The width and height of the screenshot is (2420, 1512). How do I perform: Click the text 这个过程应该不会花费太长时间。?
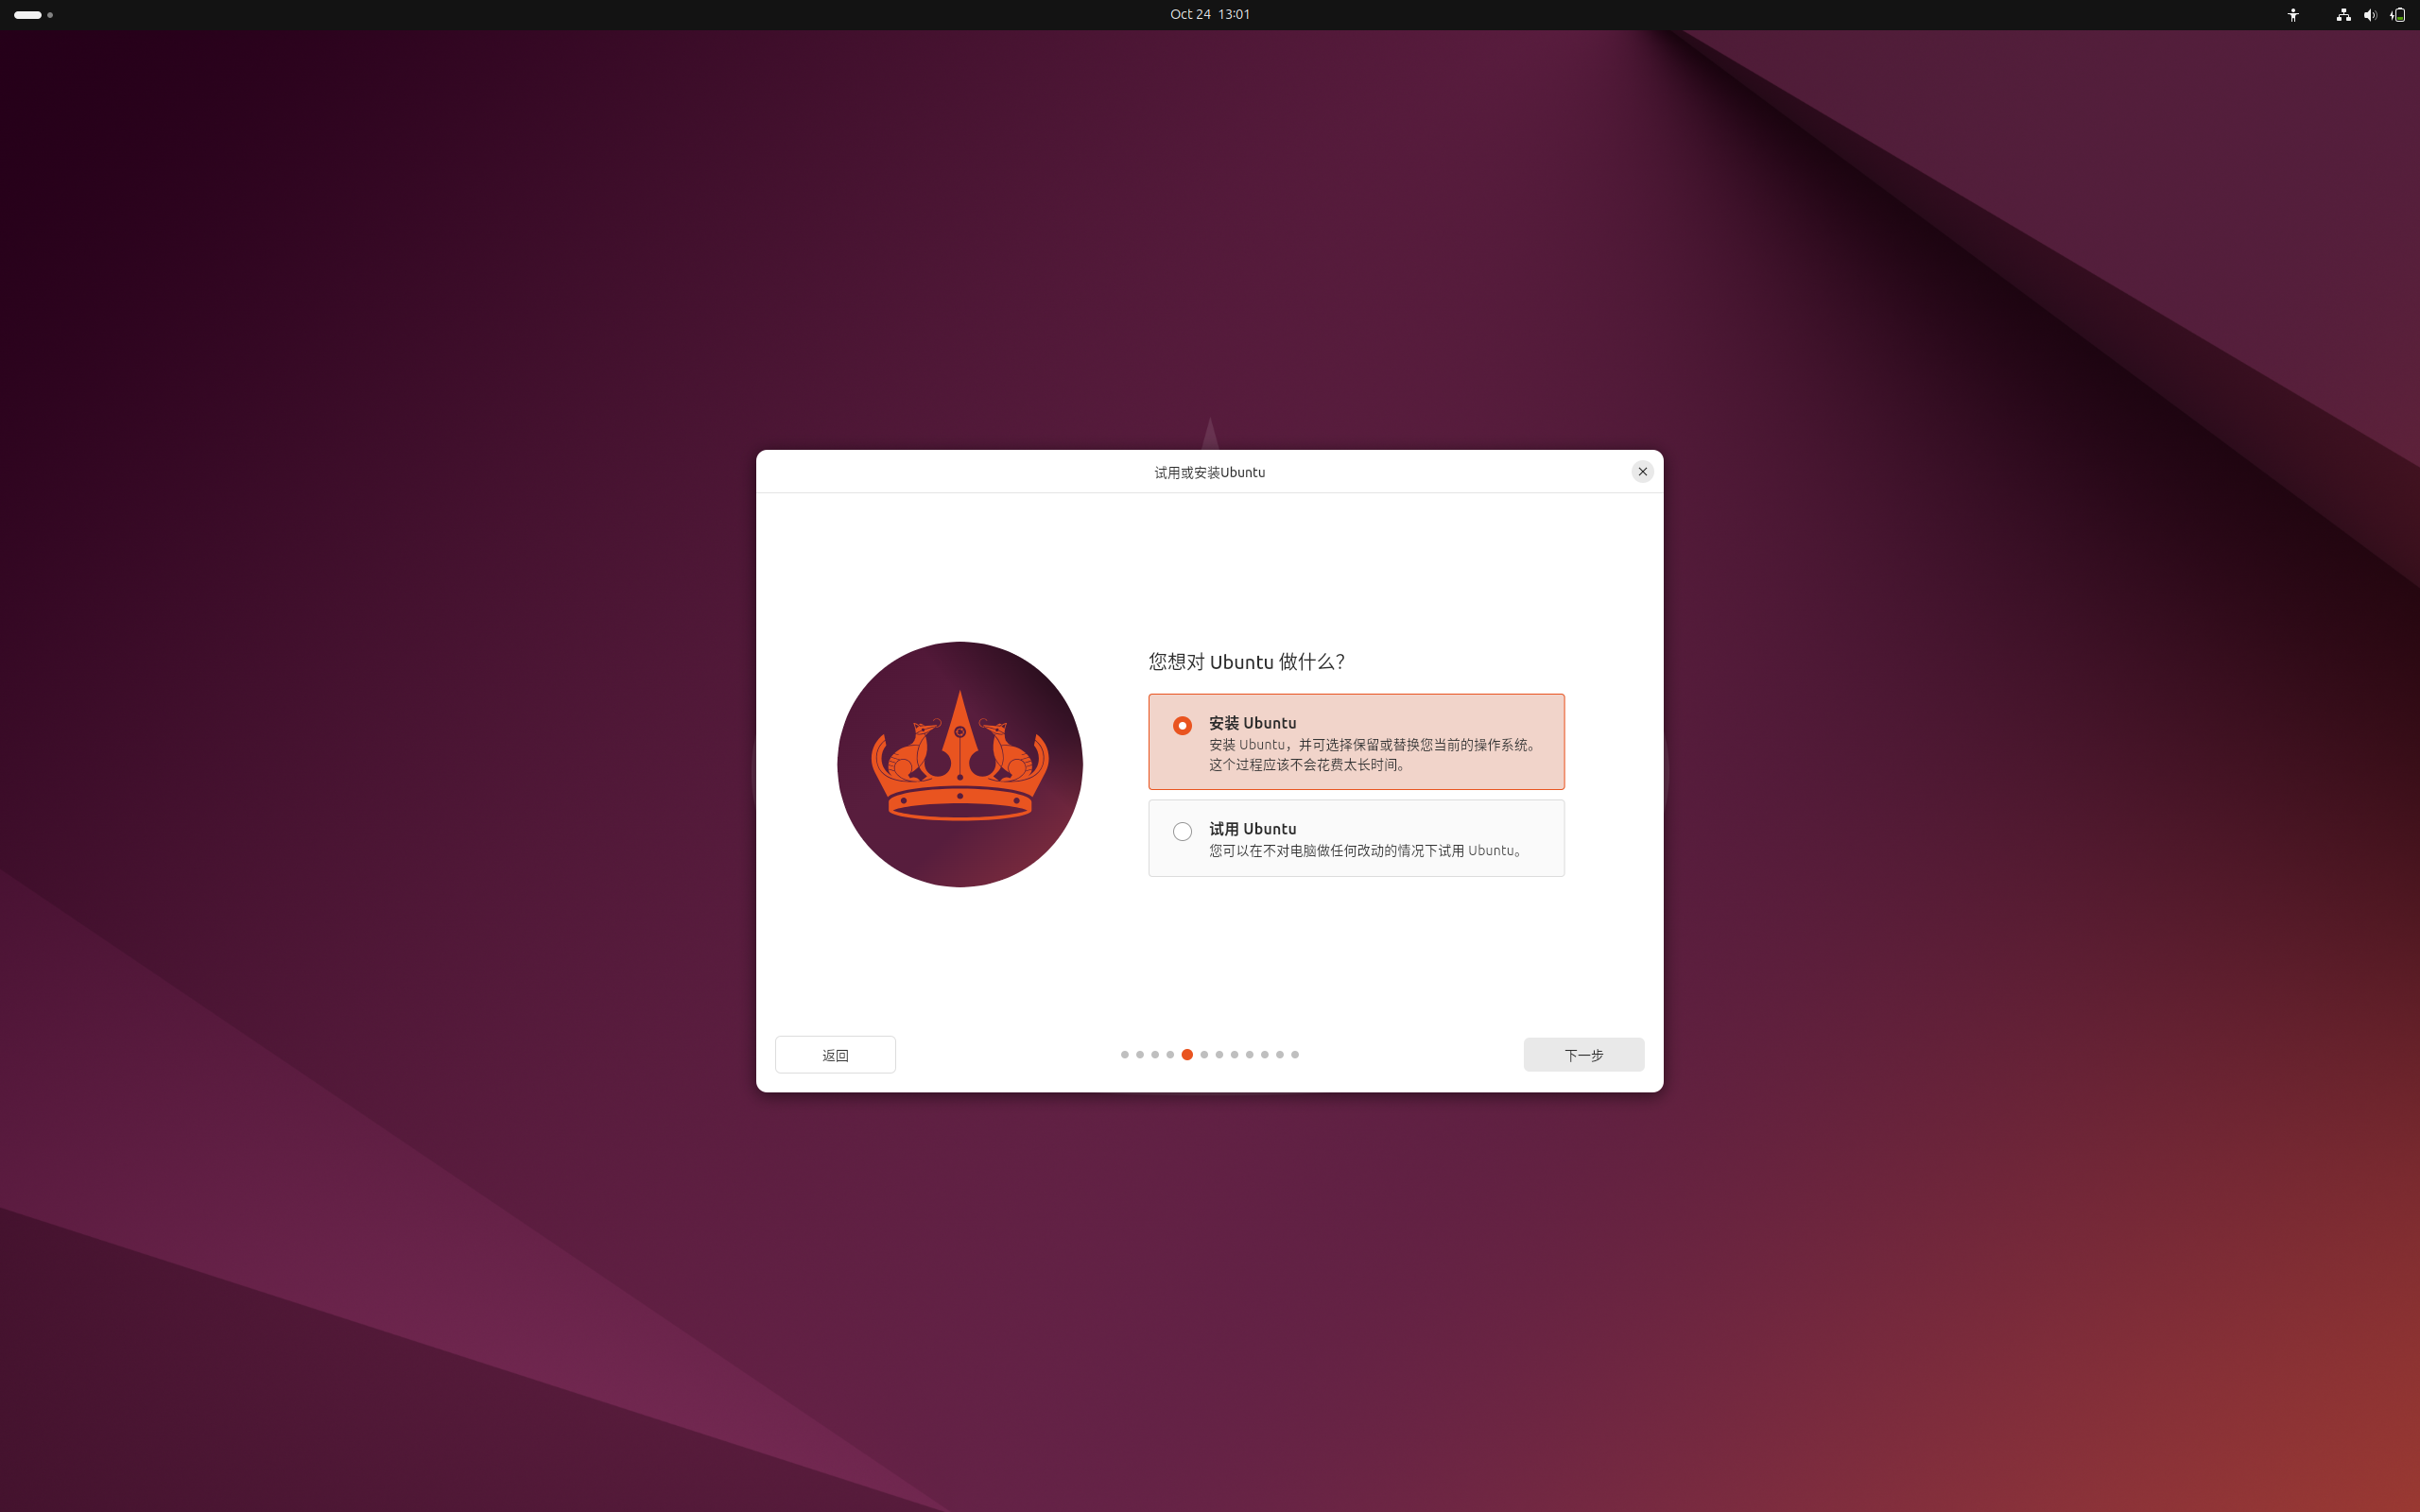point(1310,764)
